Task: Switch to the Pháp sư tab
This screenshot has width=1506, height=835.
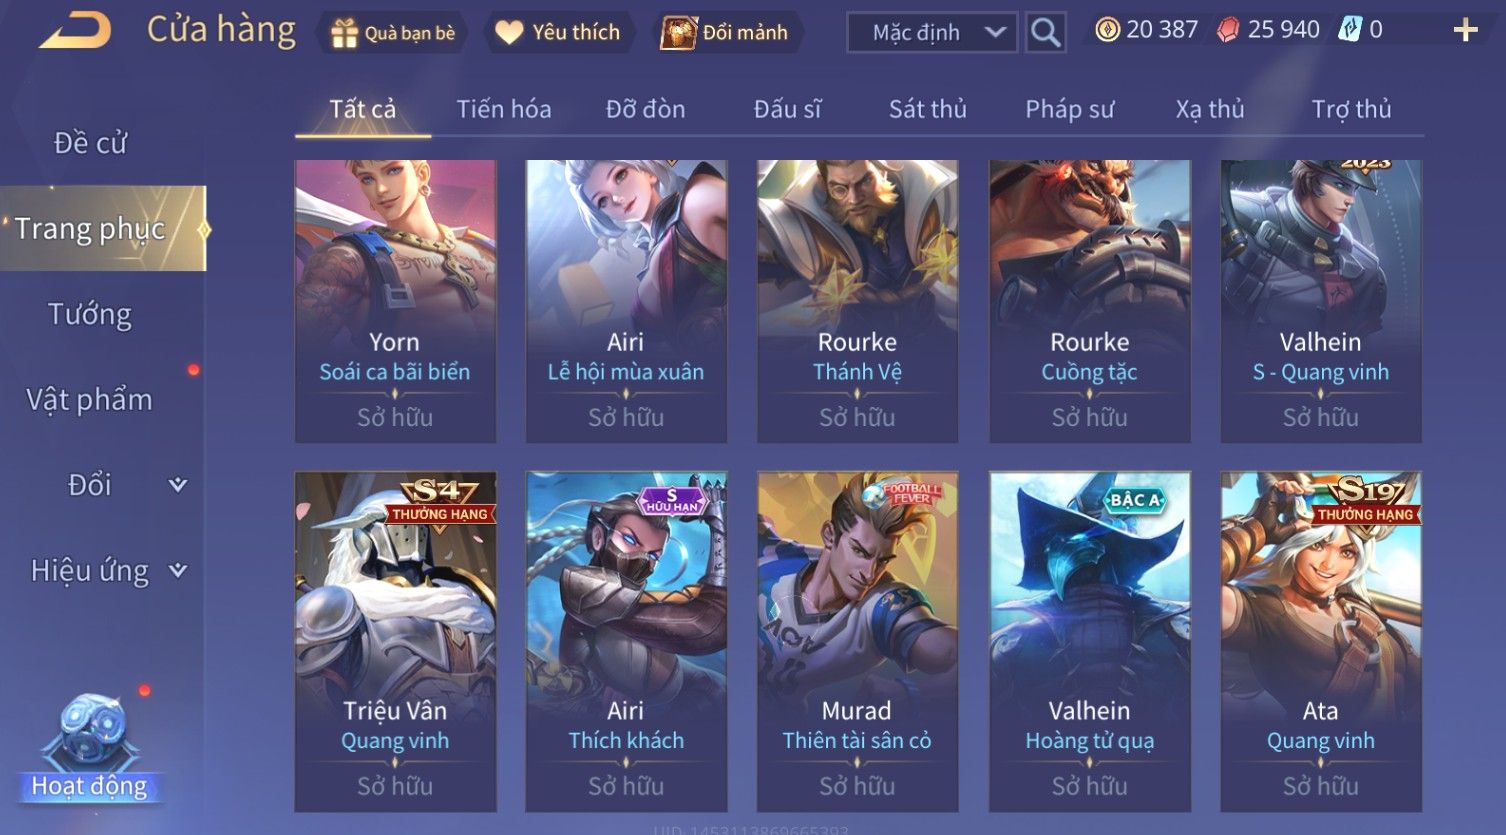Action: point(1069,109)
